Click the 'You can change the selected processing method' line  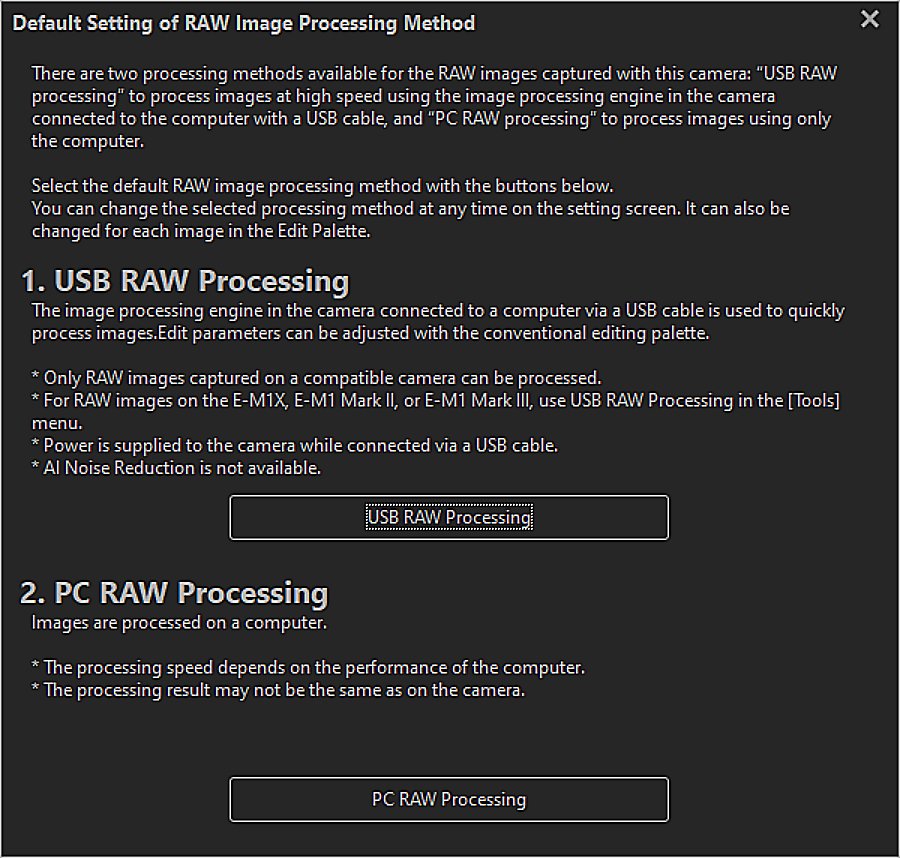411,208
